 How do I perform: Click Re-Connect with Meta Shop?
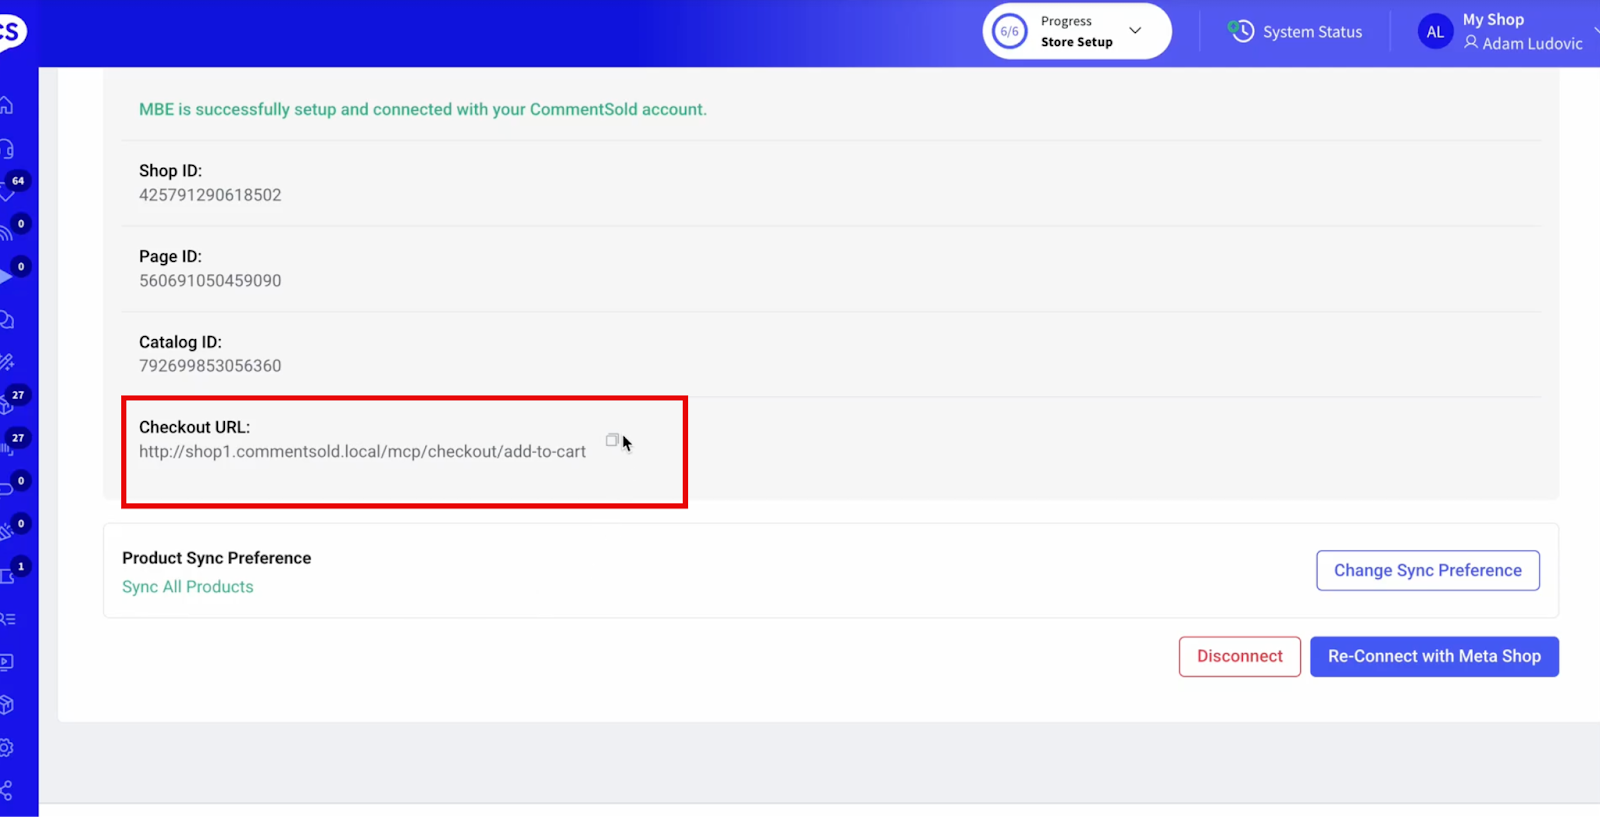(1434, 656)
